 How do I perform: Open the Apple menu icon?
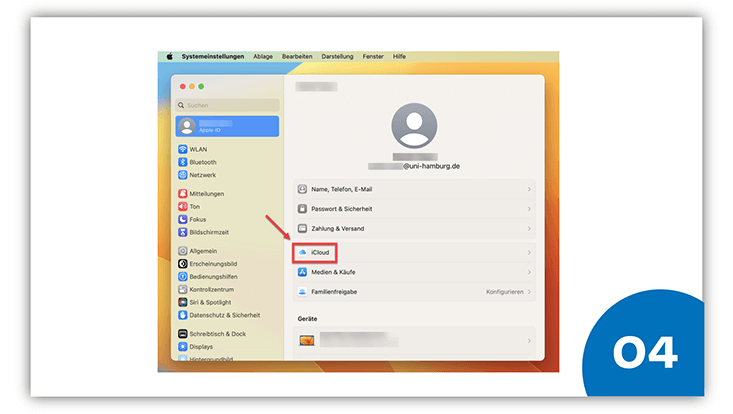170,57
